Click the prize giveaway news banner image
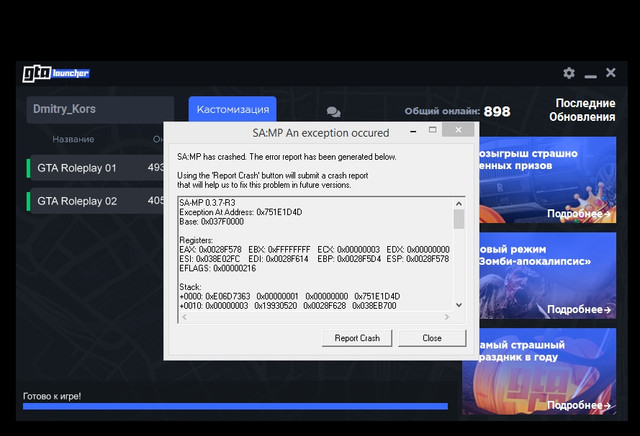 click(x=548, y=180)
